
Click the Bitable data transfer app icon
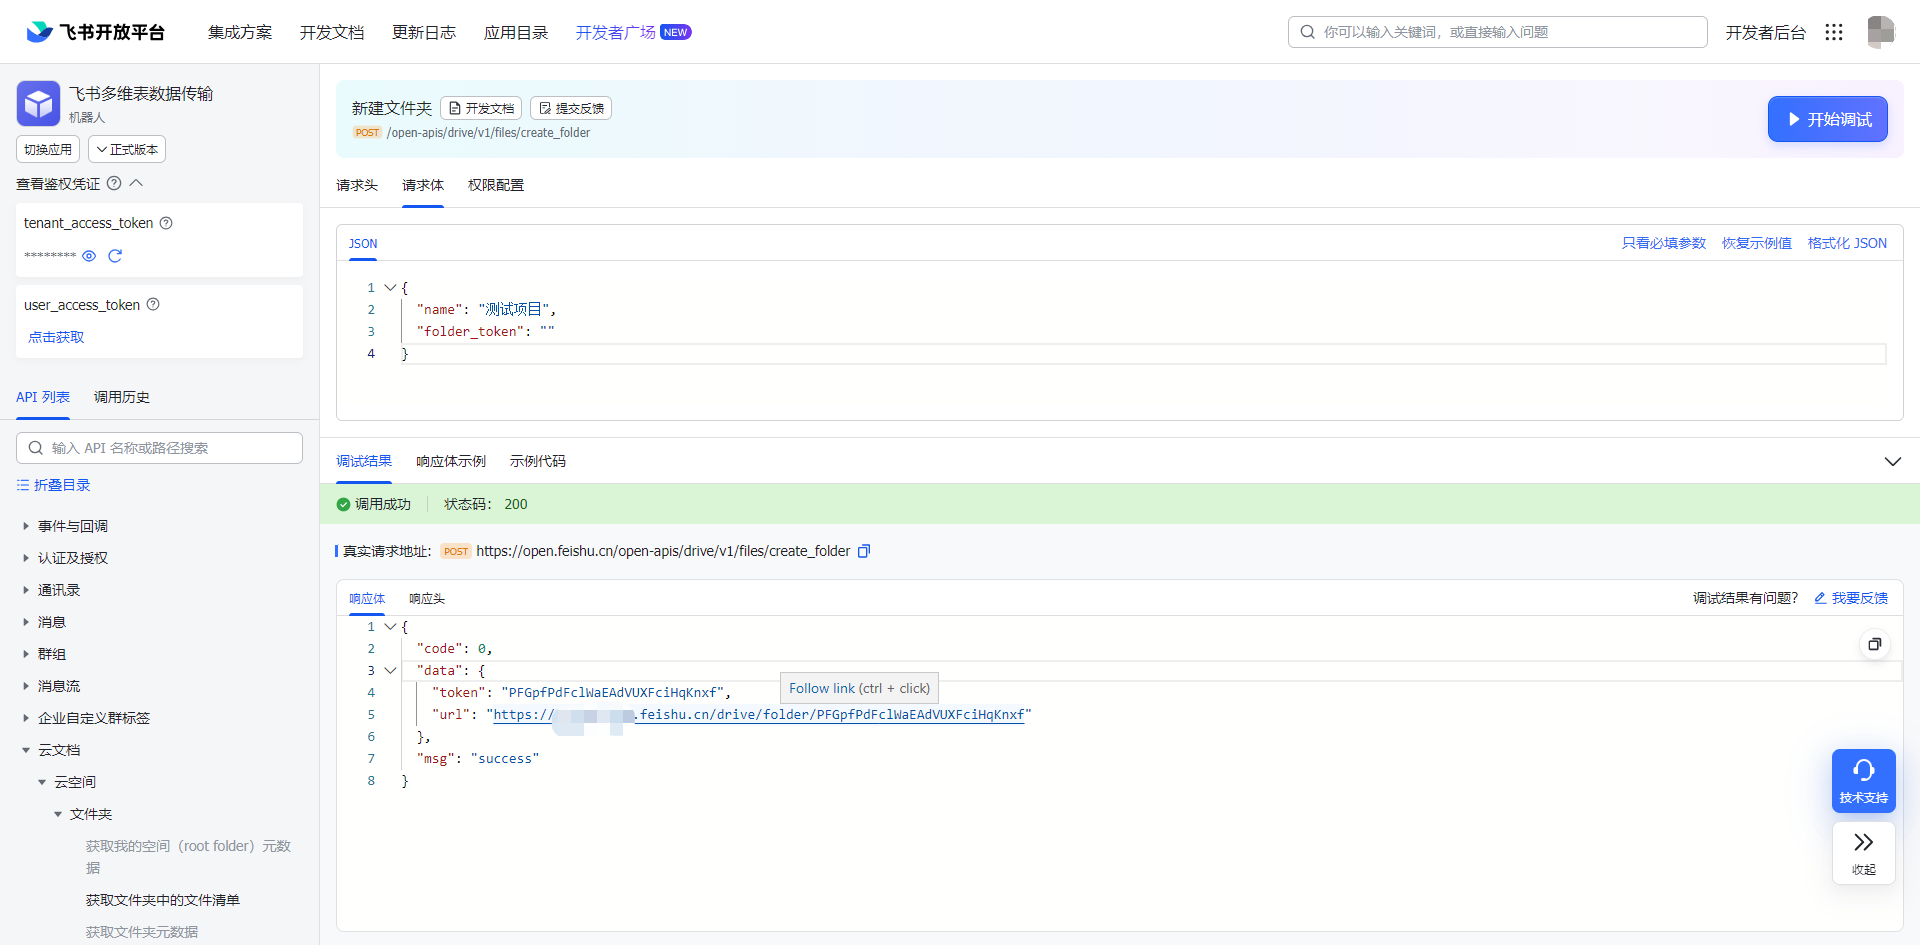39,103
